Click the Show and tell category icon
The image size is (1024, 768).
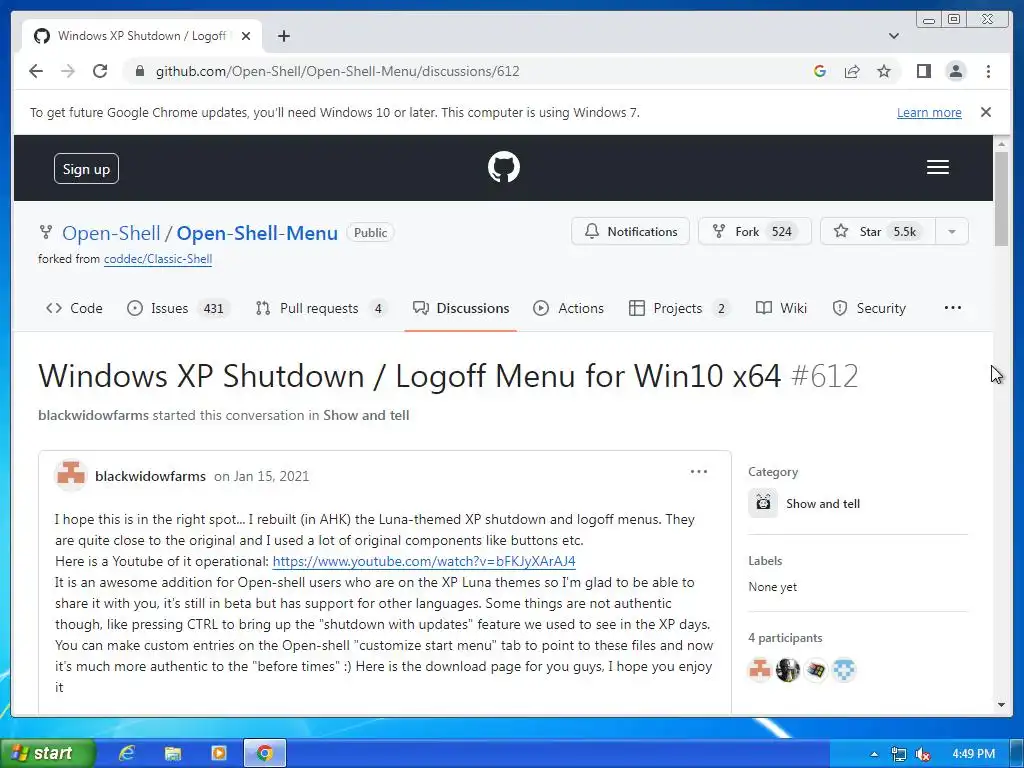763,503
